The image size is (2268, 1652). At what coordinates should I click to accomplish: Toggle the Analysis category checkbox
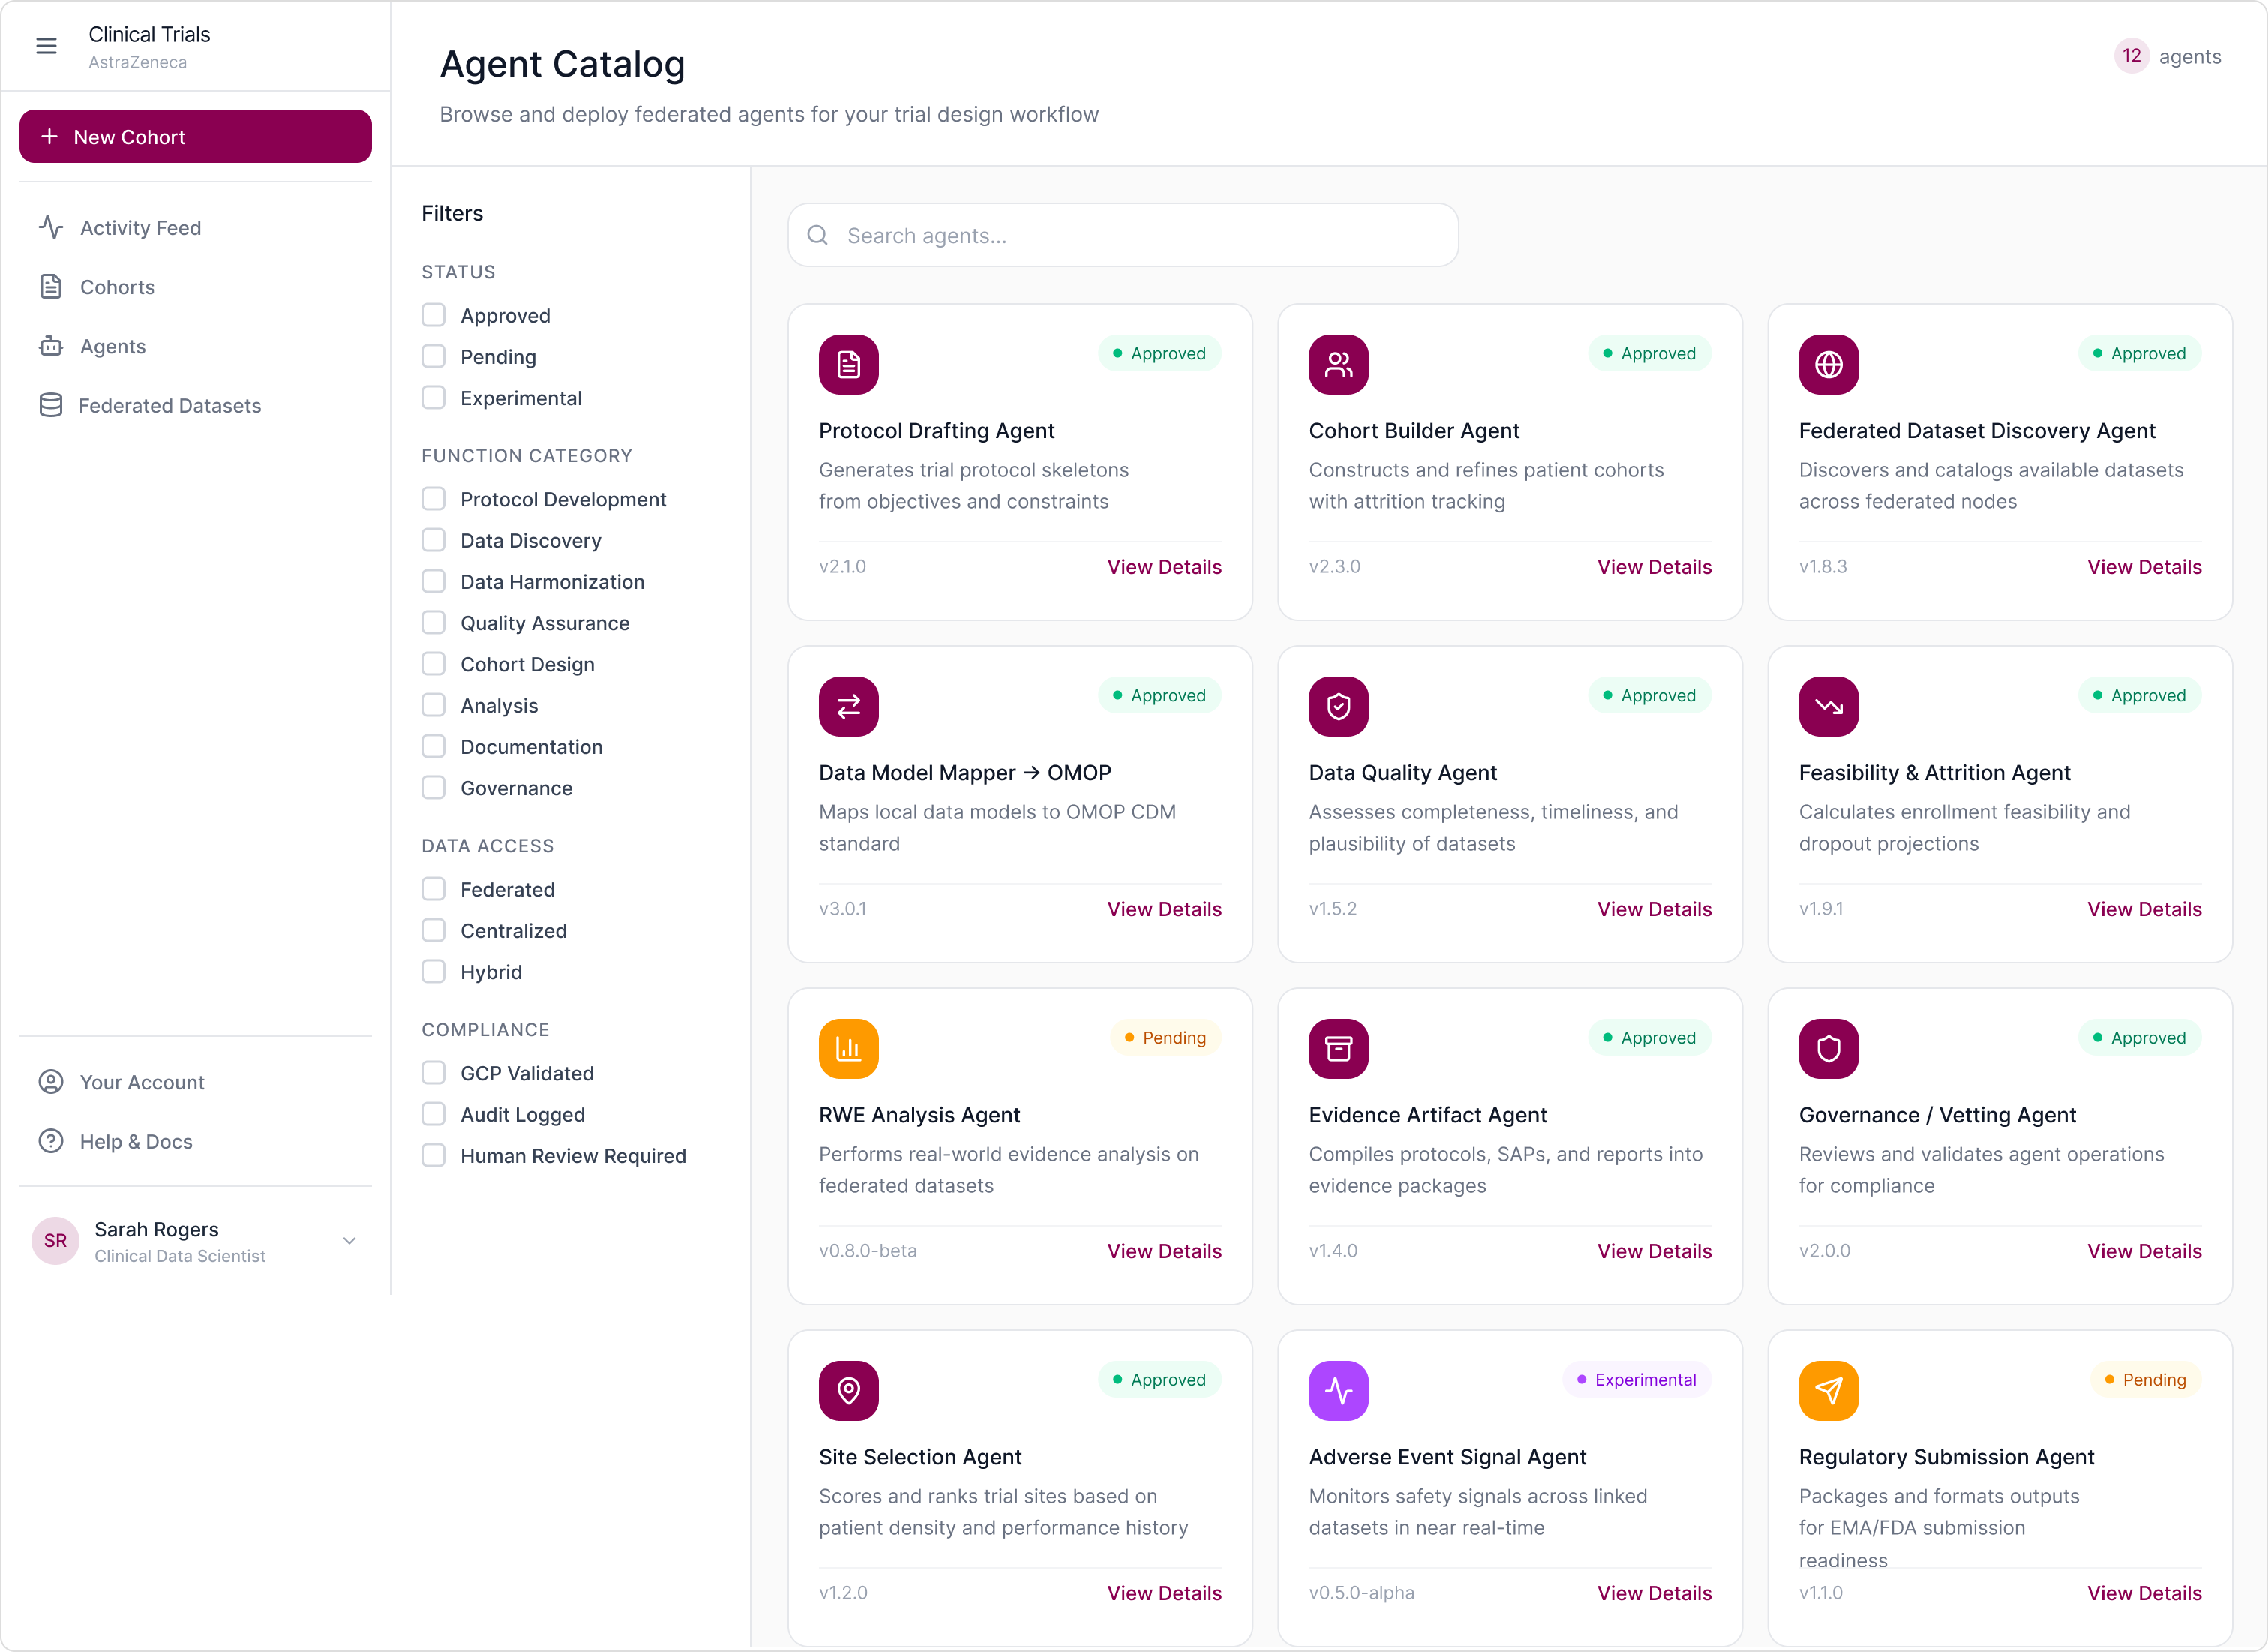[x=433, y=705]
